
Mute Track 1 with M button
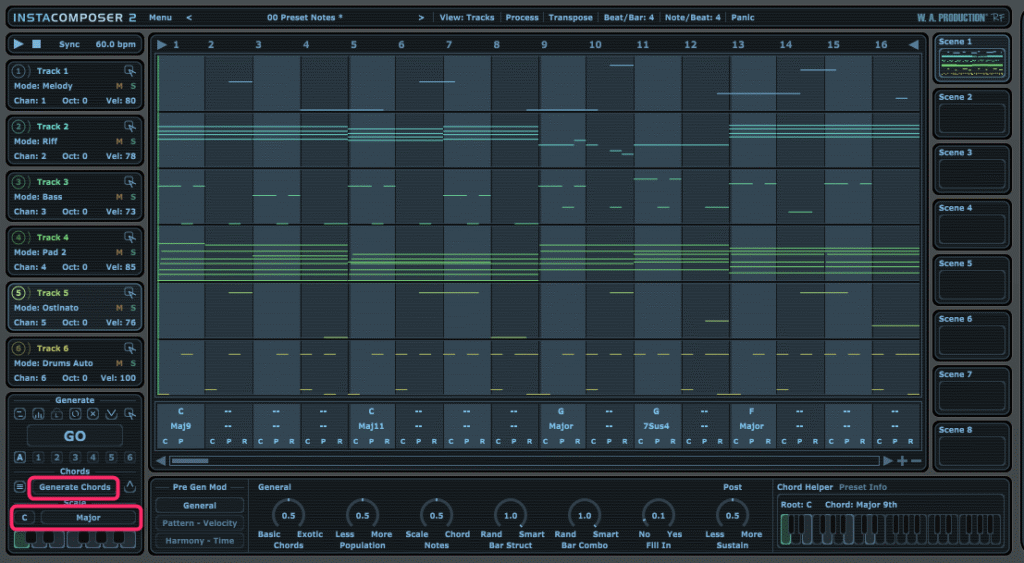pos(119,86)
